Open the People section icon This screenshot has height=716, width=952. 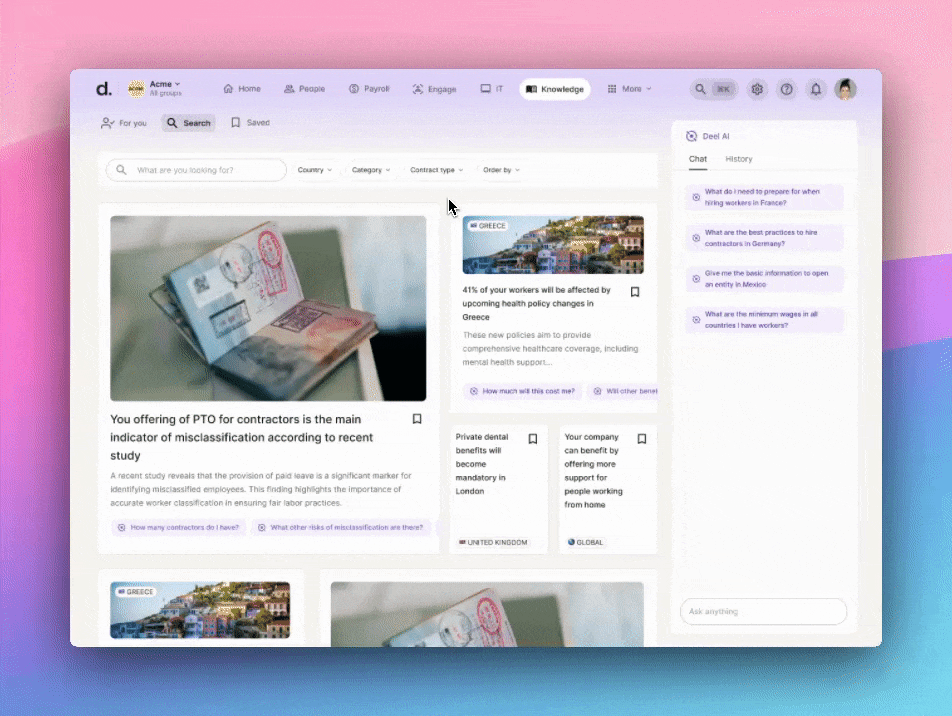pyautogui.click(x=288, y=89)
